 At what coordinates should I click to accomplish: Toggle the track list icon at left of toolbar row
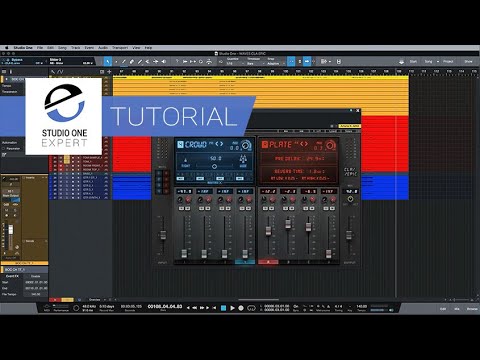click(x=4, y=72)
